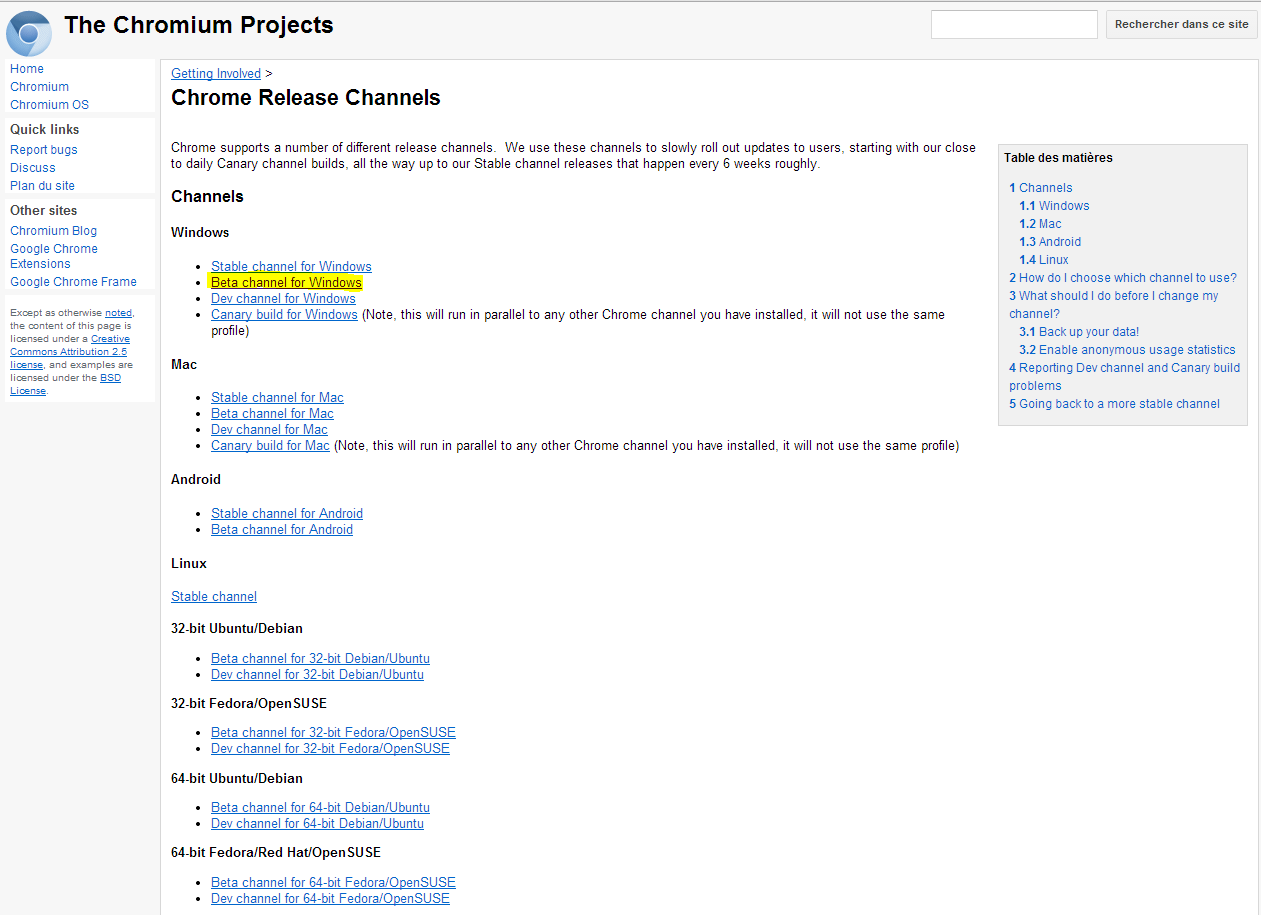Jump to '1.4 Linux' in table of contents
Viewport: 1261px width, 915px height.
(x=1044, y=260)
